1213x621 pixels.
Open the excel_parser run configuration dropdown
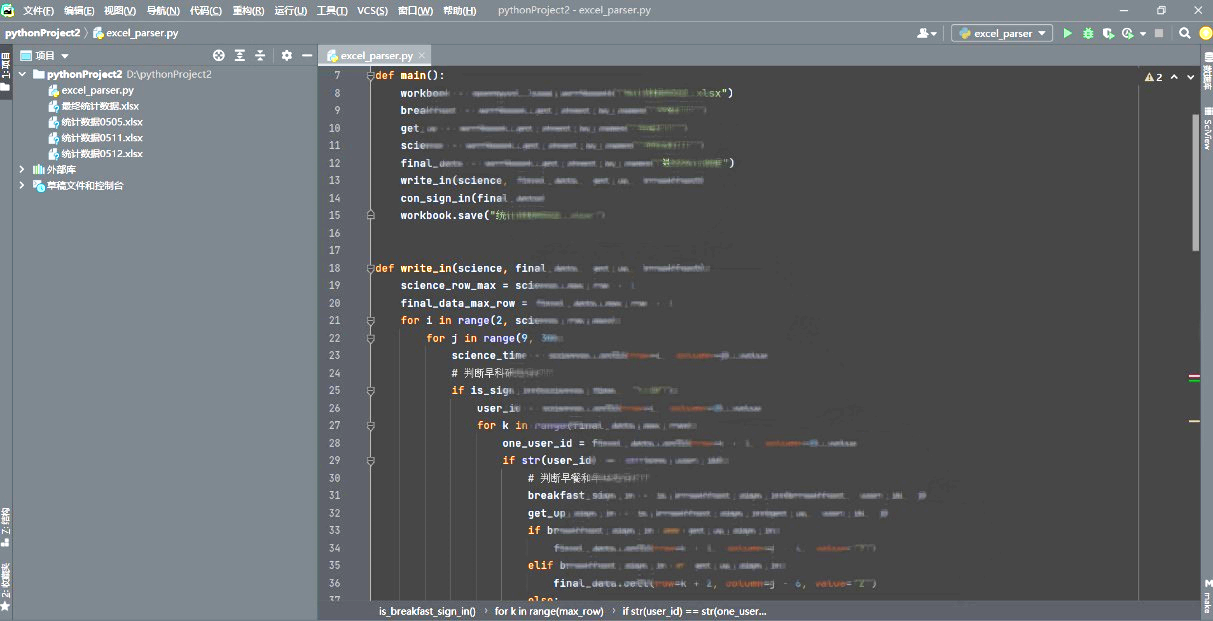tap(1001, 33)
